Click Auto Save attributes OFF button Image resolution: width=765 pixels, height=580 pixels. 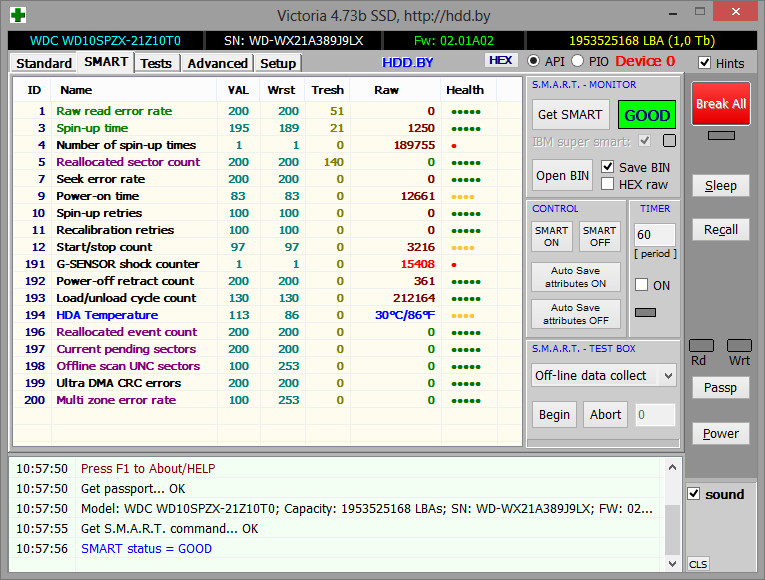[x=576, y=314]
